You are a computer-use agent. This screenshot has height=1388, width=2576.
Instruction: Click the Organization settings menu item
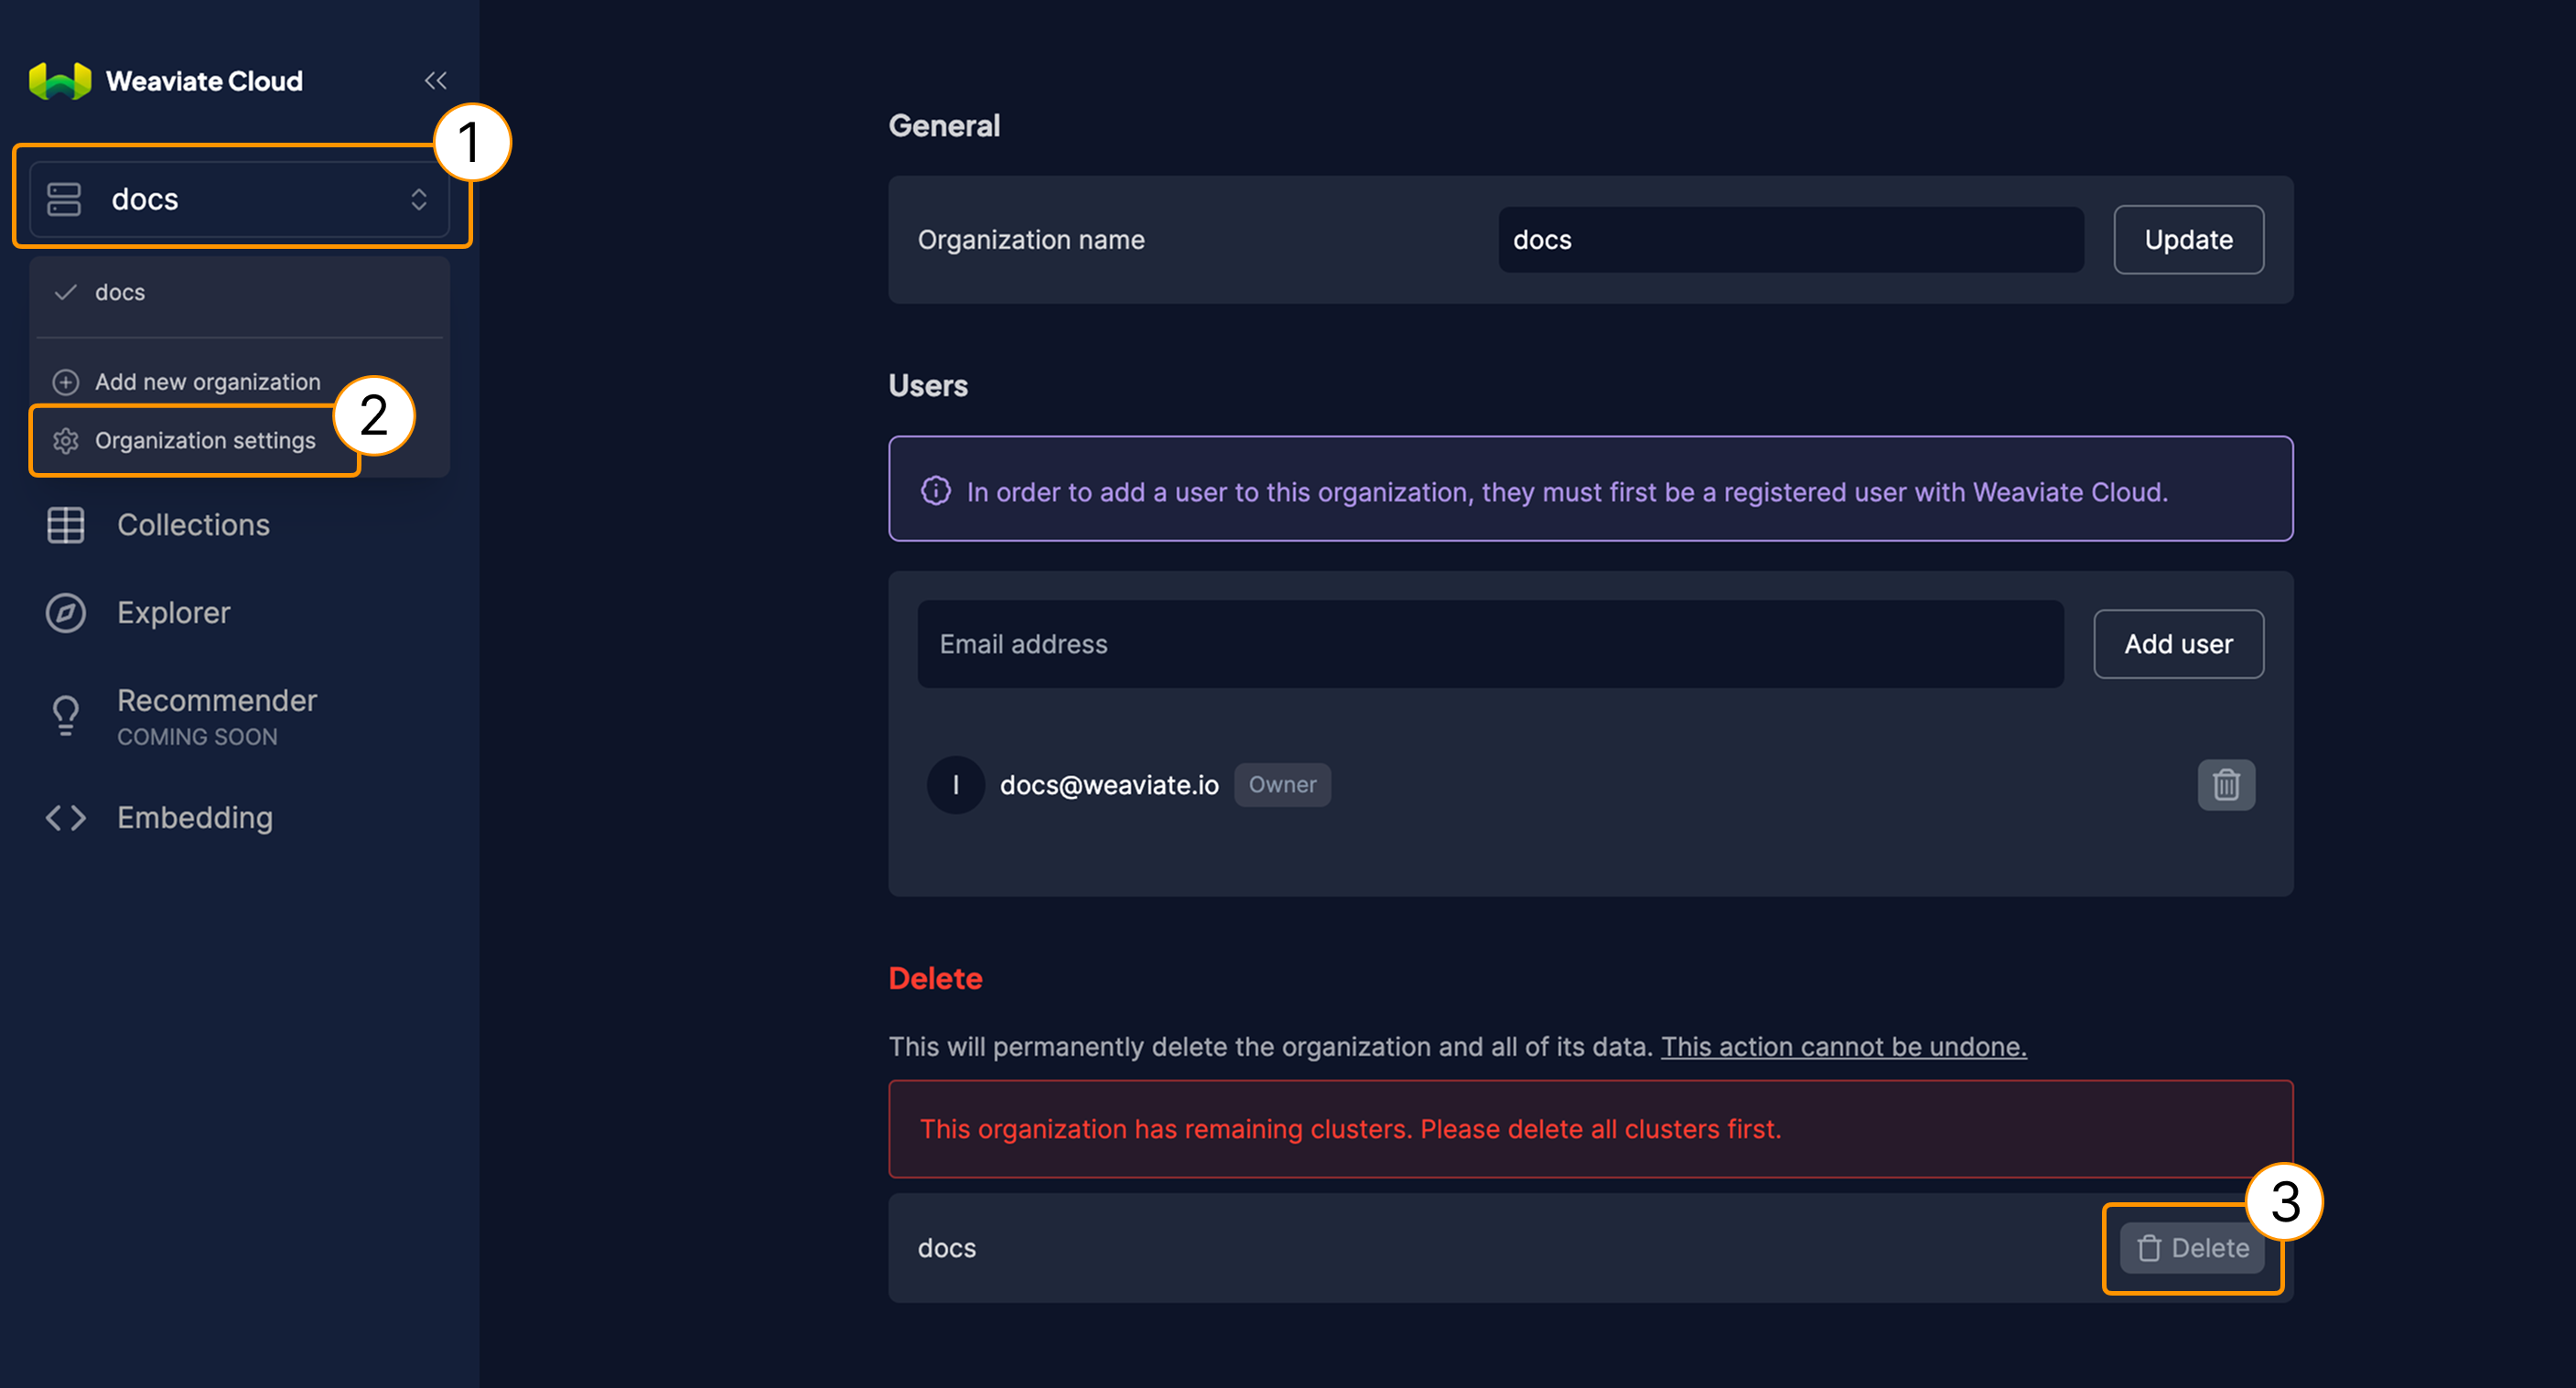coord(207,441)
